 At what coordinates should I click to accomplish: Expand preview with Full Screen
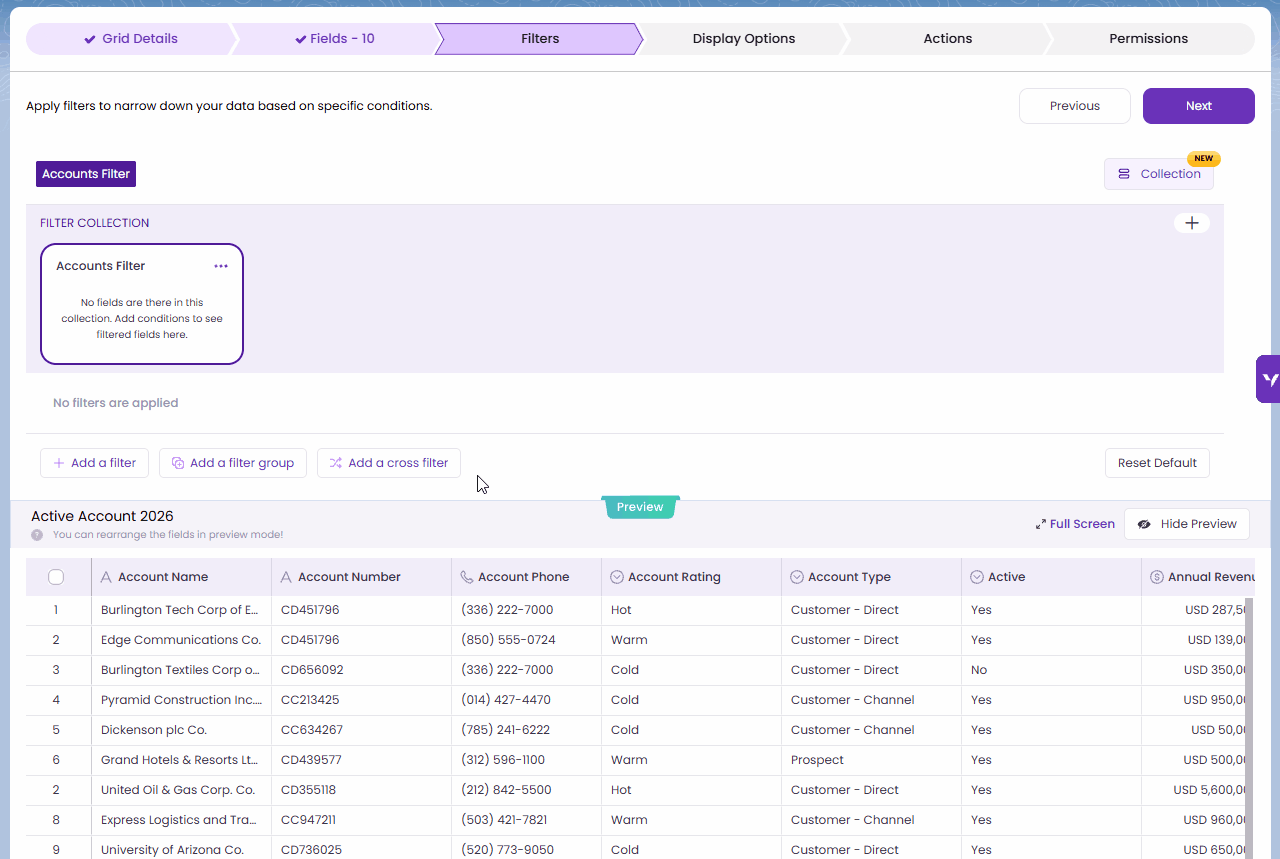tap(1075, 524)
